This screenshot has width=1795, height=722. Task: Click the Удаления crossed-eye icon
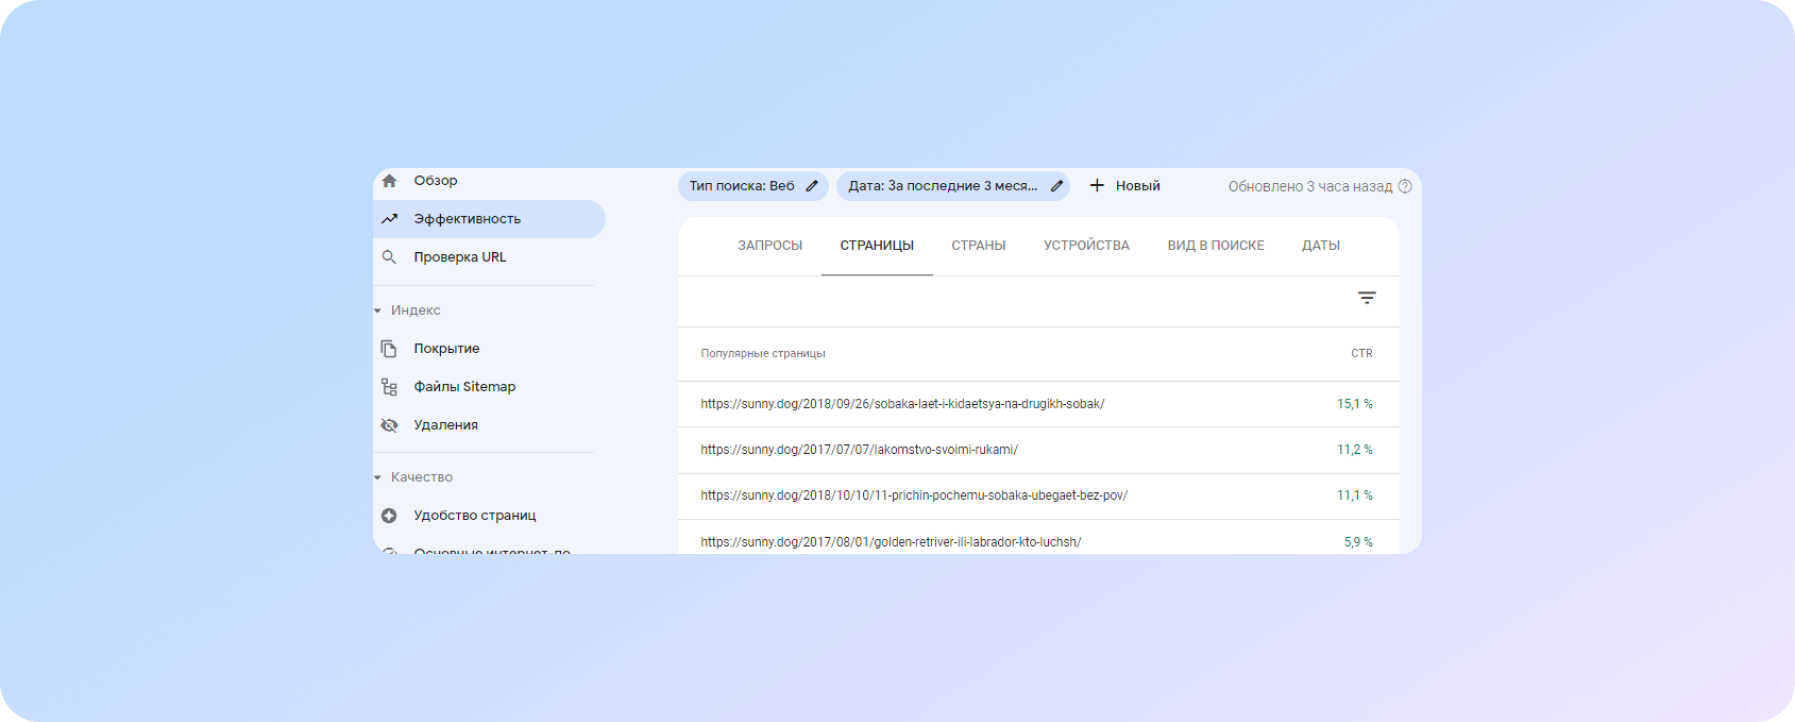(389, 425)
